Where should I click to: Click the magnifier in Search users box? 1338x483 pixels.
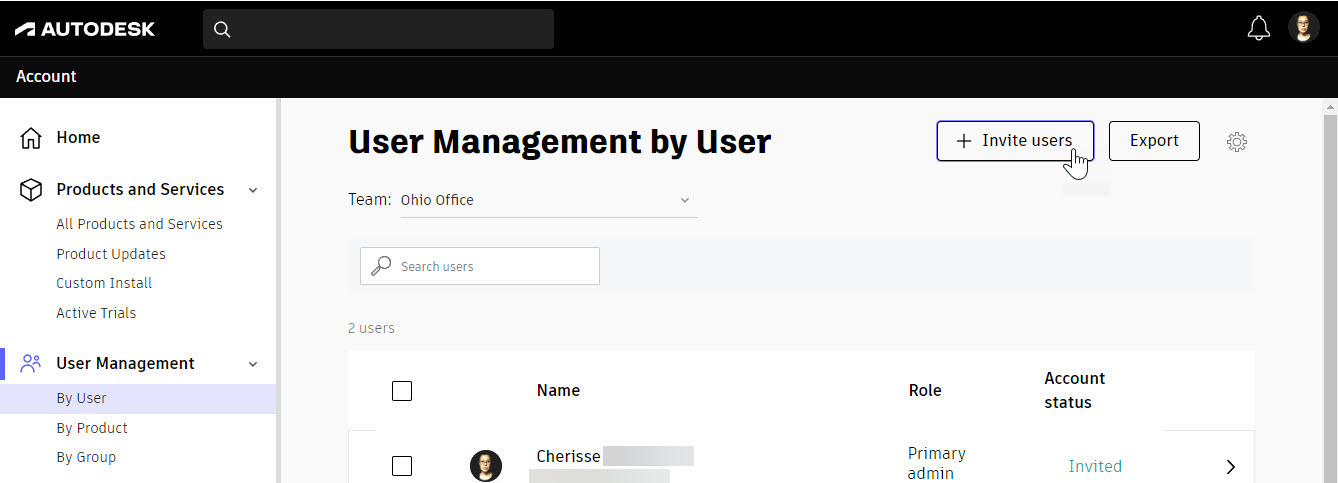pyautogui.click(x=381, y=266)
